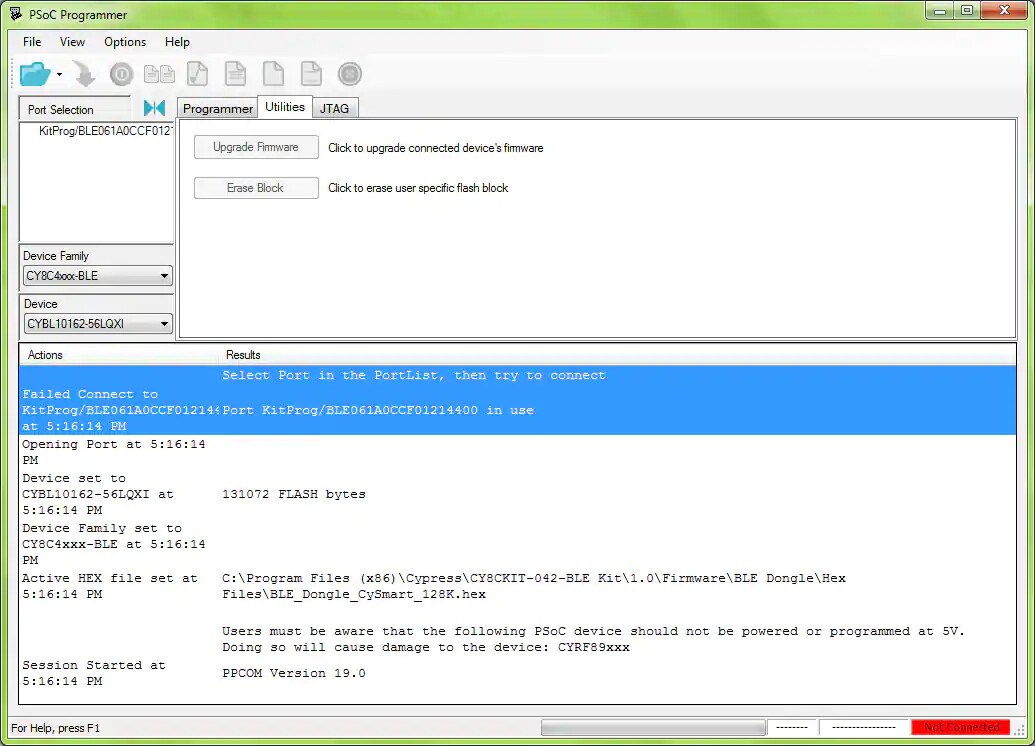Viewport: 1035px width, 746px height.
Task: Open the File Load dropdown arrow
Action: [x=59, y=75]
